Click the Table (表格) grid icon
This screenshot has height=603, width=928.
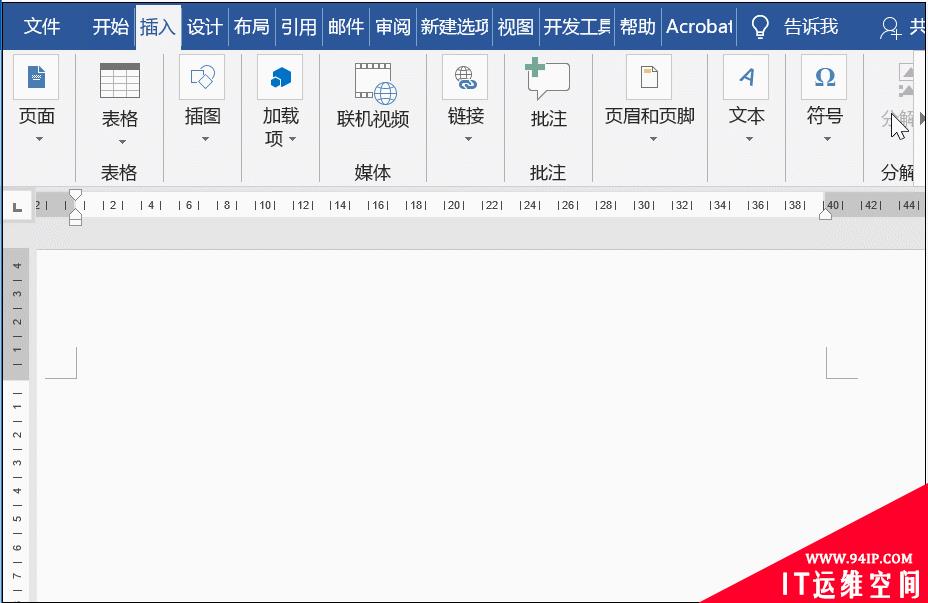tap(120, 80)
